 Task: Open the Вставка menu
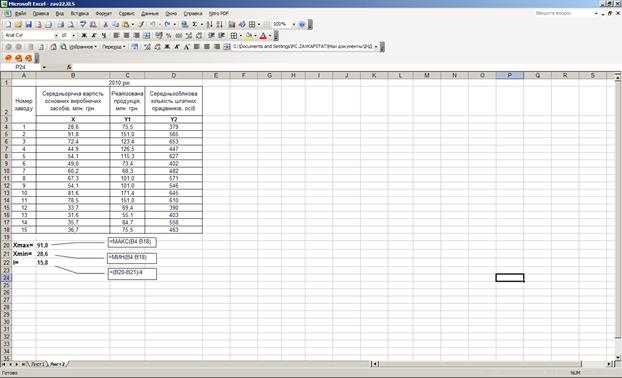pyautogui.click(x=79, y=13)
